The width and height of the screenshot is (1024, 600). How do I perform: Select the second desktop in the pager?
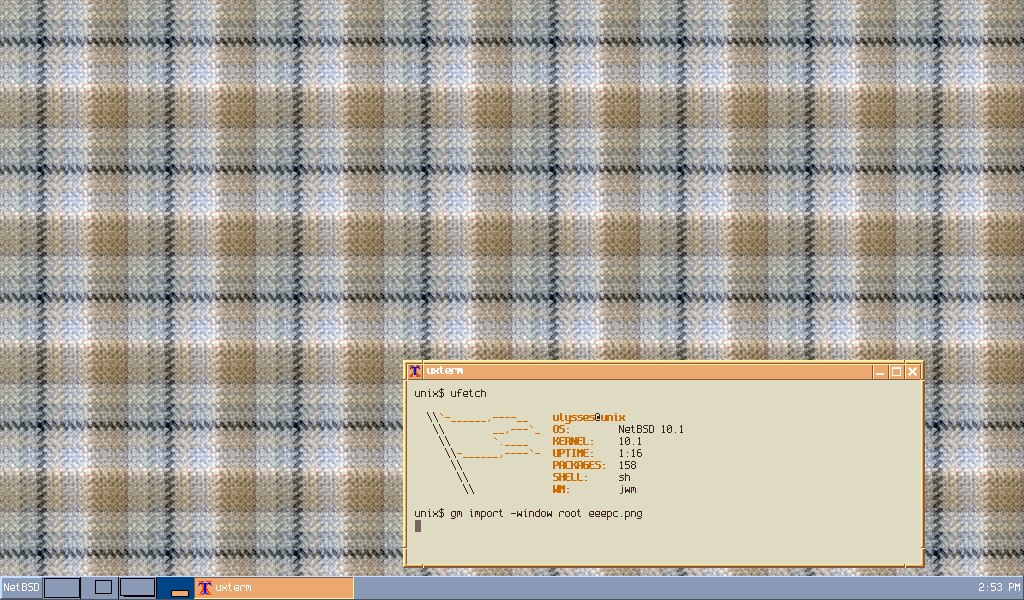coord(100,588)
